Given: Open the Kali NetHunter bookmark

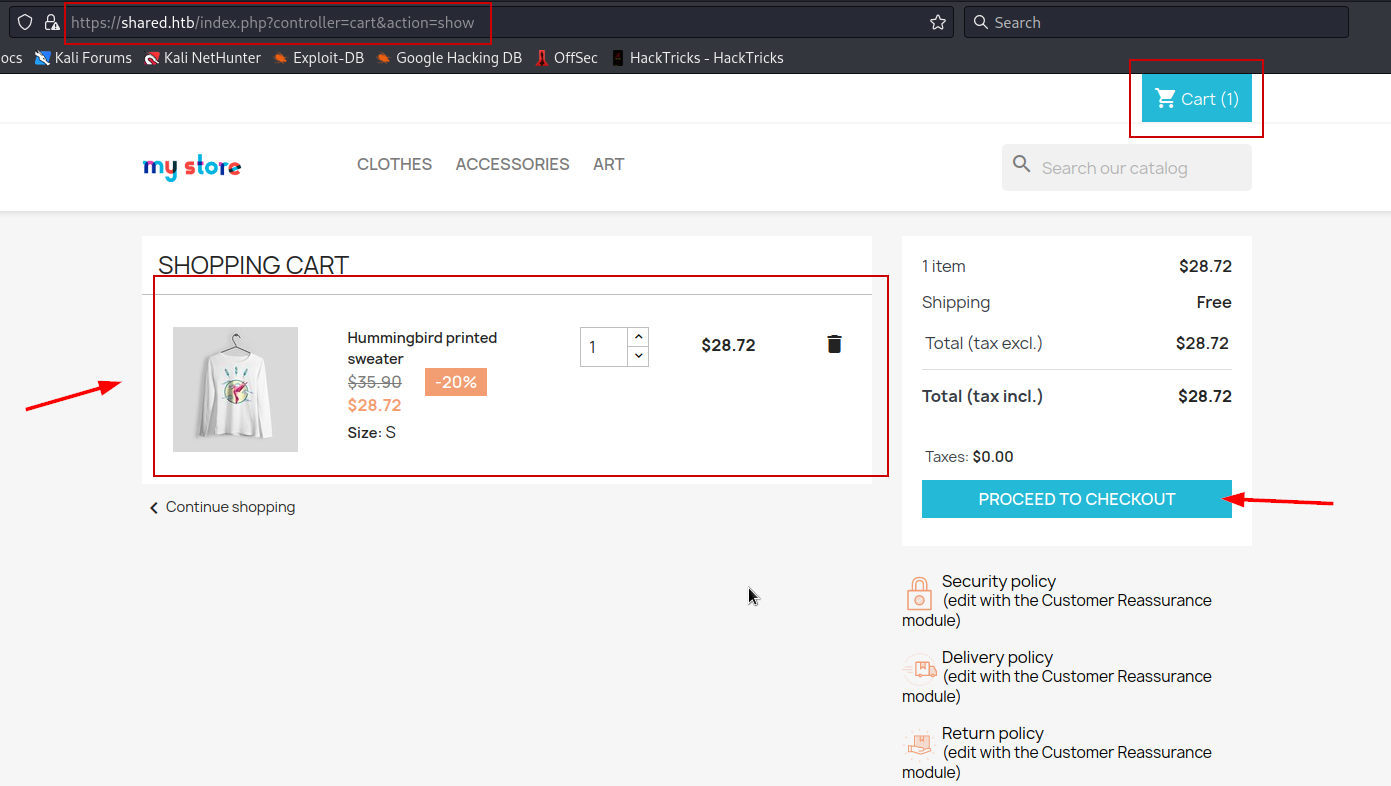Looking at the screenshot, I should (202, 58).
